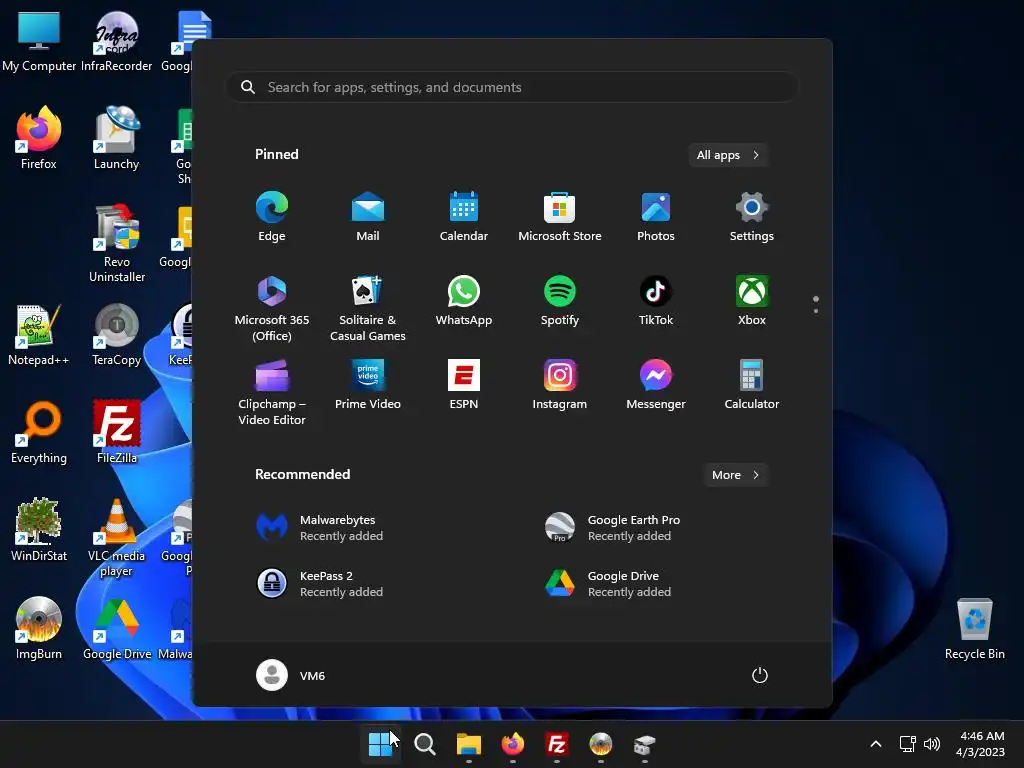
Task: Open the volume control in system tray
Action: tap(932, 744)
